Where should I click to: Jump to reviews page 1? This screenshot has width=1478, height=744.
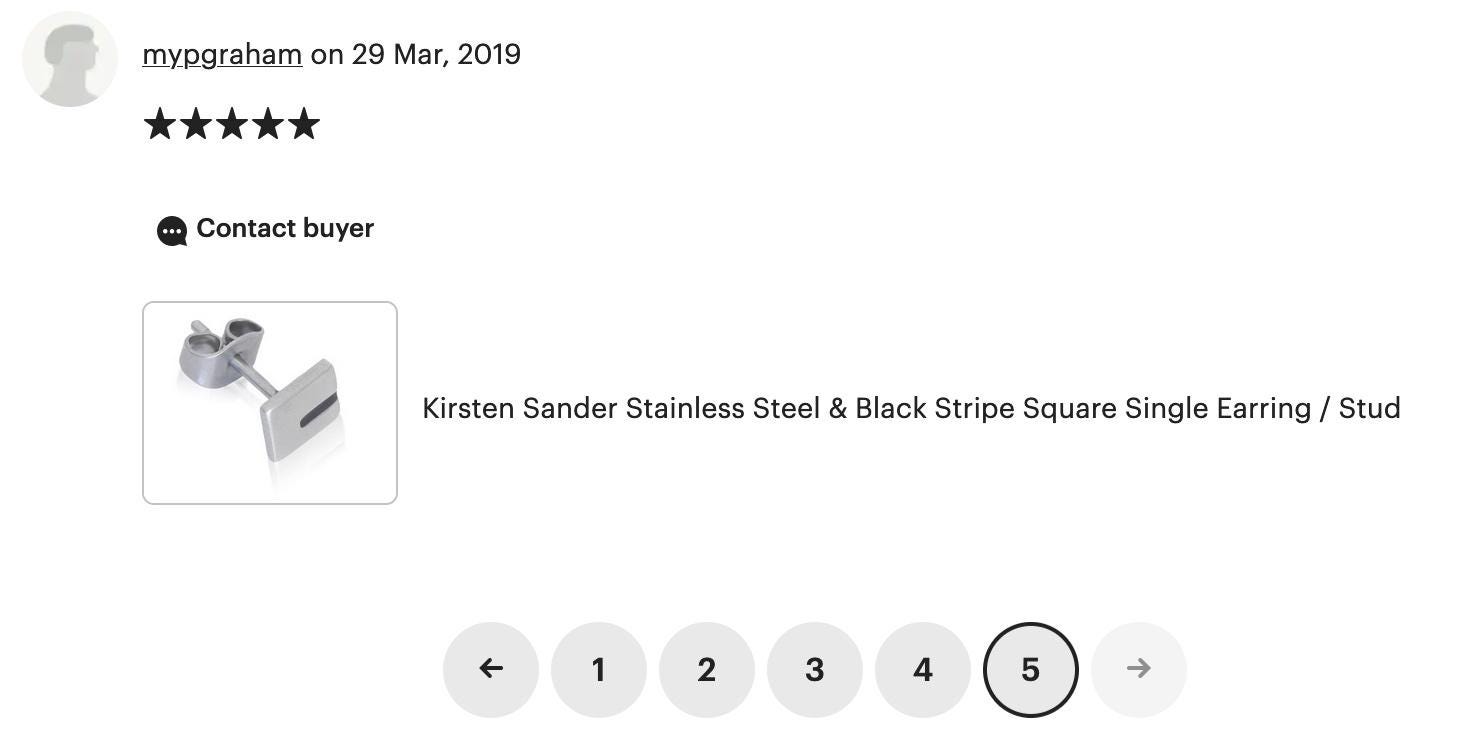tap(599, 669)
